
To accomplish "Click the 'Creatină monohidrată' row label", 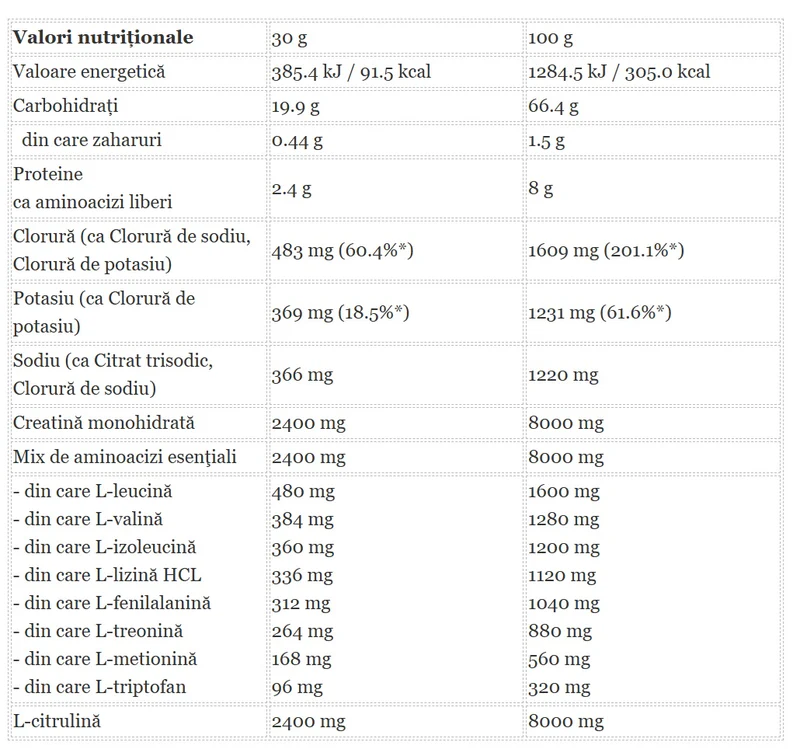I will point(104,422).
